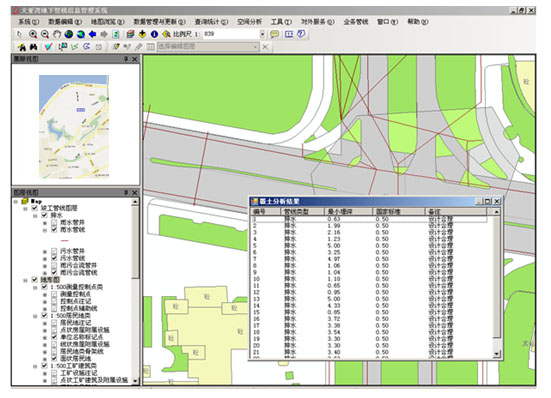Viewport: 551px width, 398px height.
Task: Toggle the 排水 group checkbox
Action: (44, 215)
